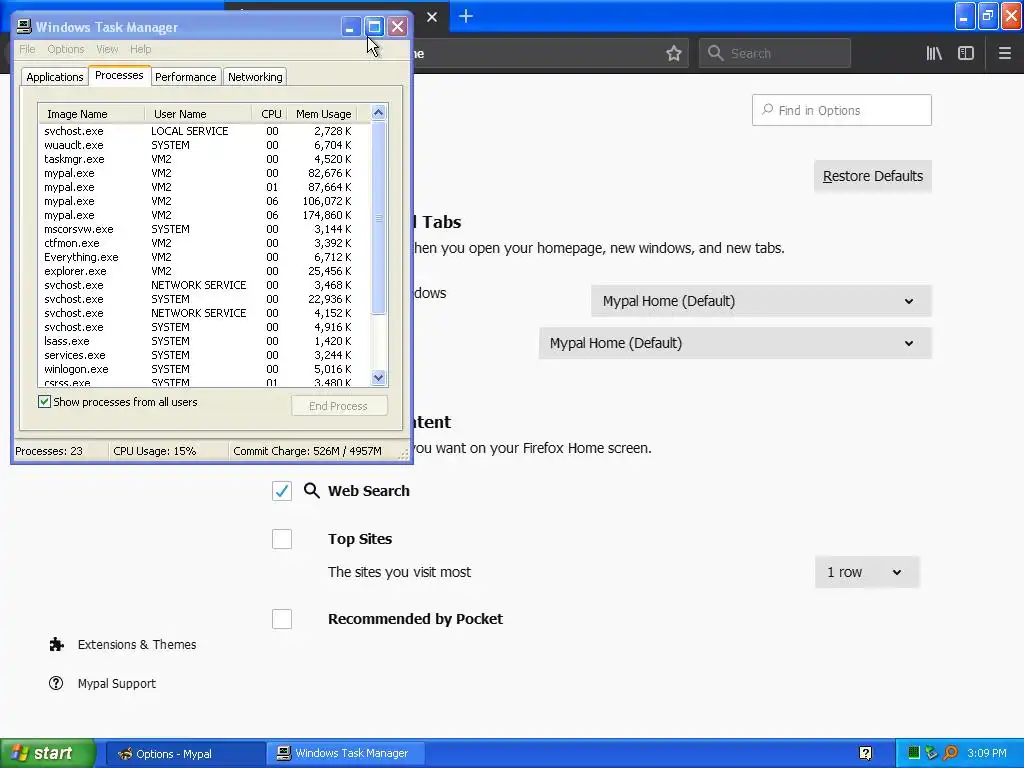The height and width of the screenshot is (768, 1024).
Task: Open the File menu in Task Manager
Action: [27, 49]
